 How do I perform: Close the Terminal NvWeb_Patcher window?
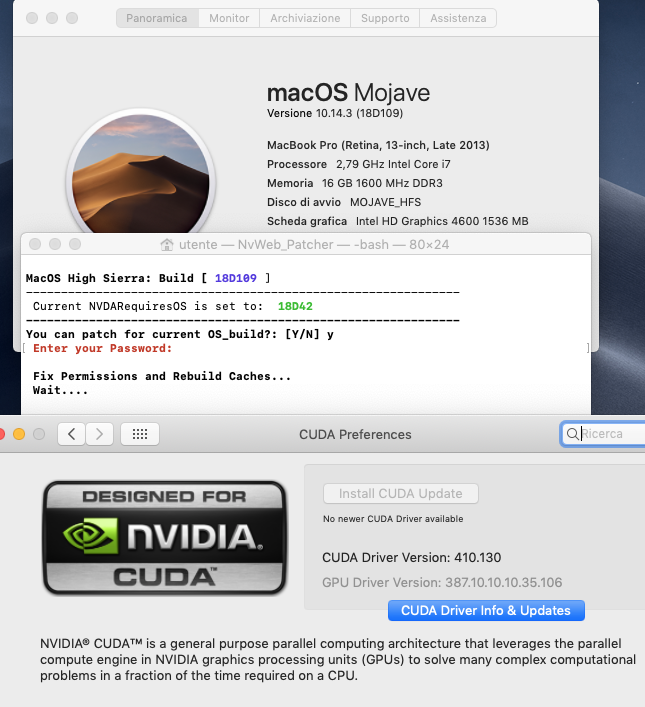(x=35, y=244)
